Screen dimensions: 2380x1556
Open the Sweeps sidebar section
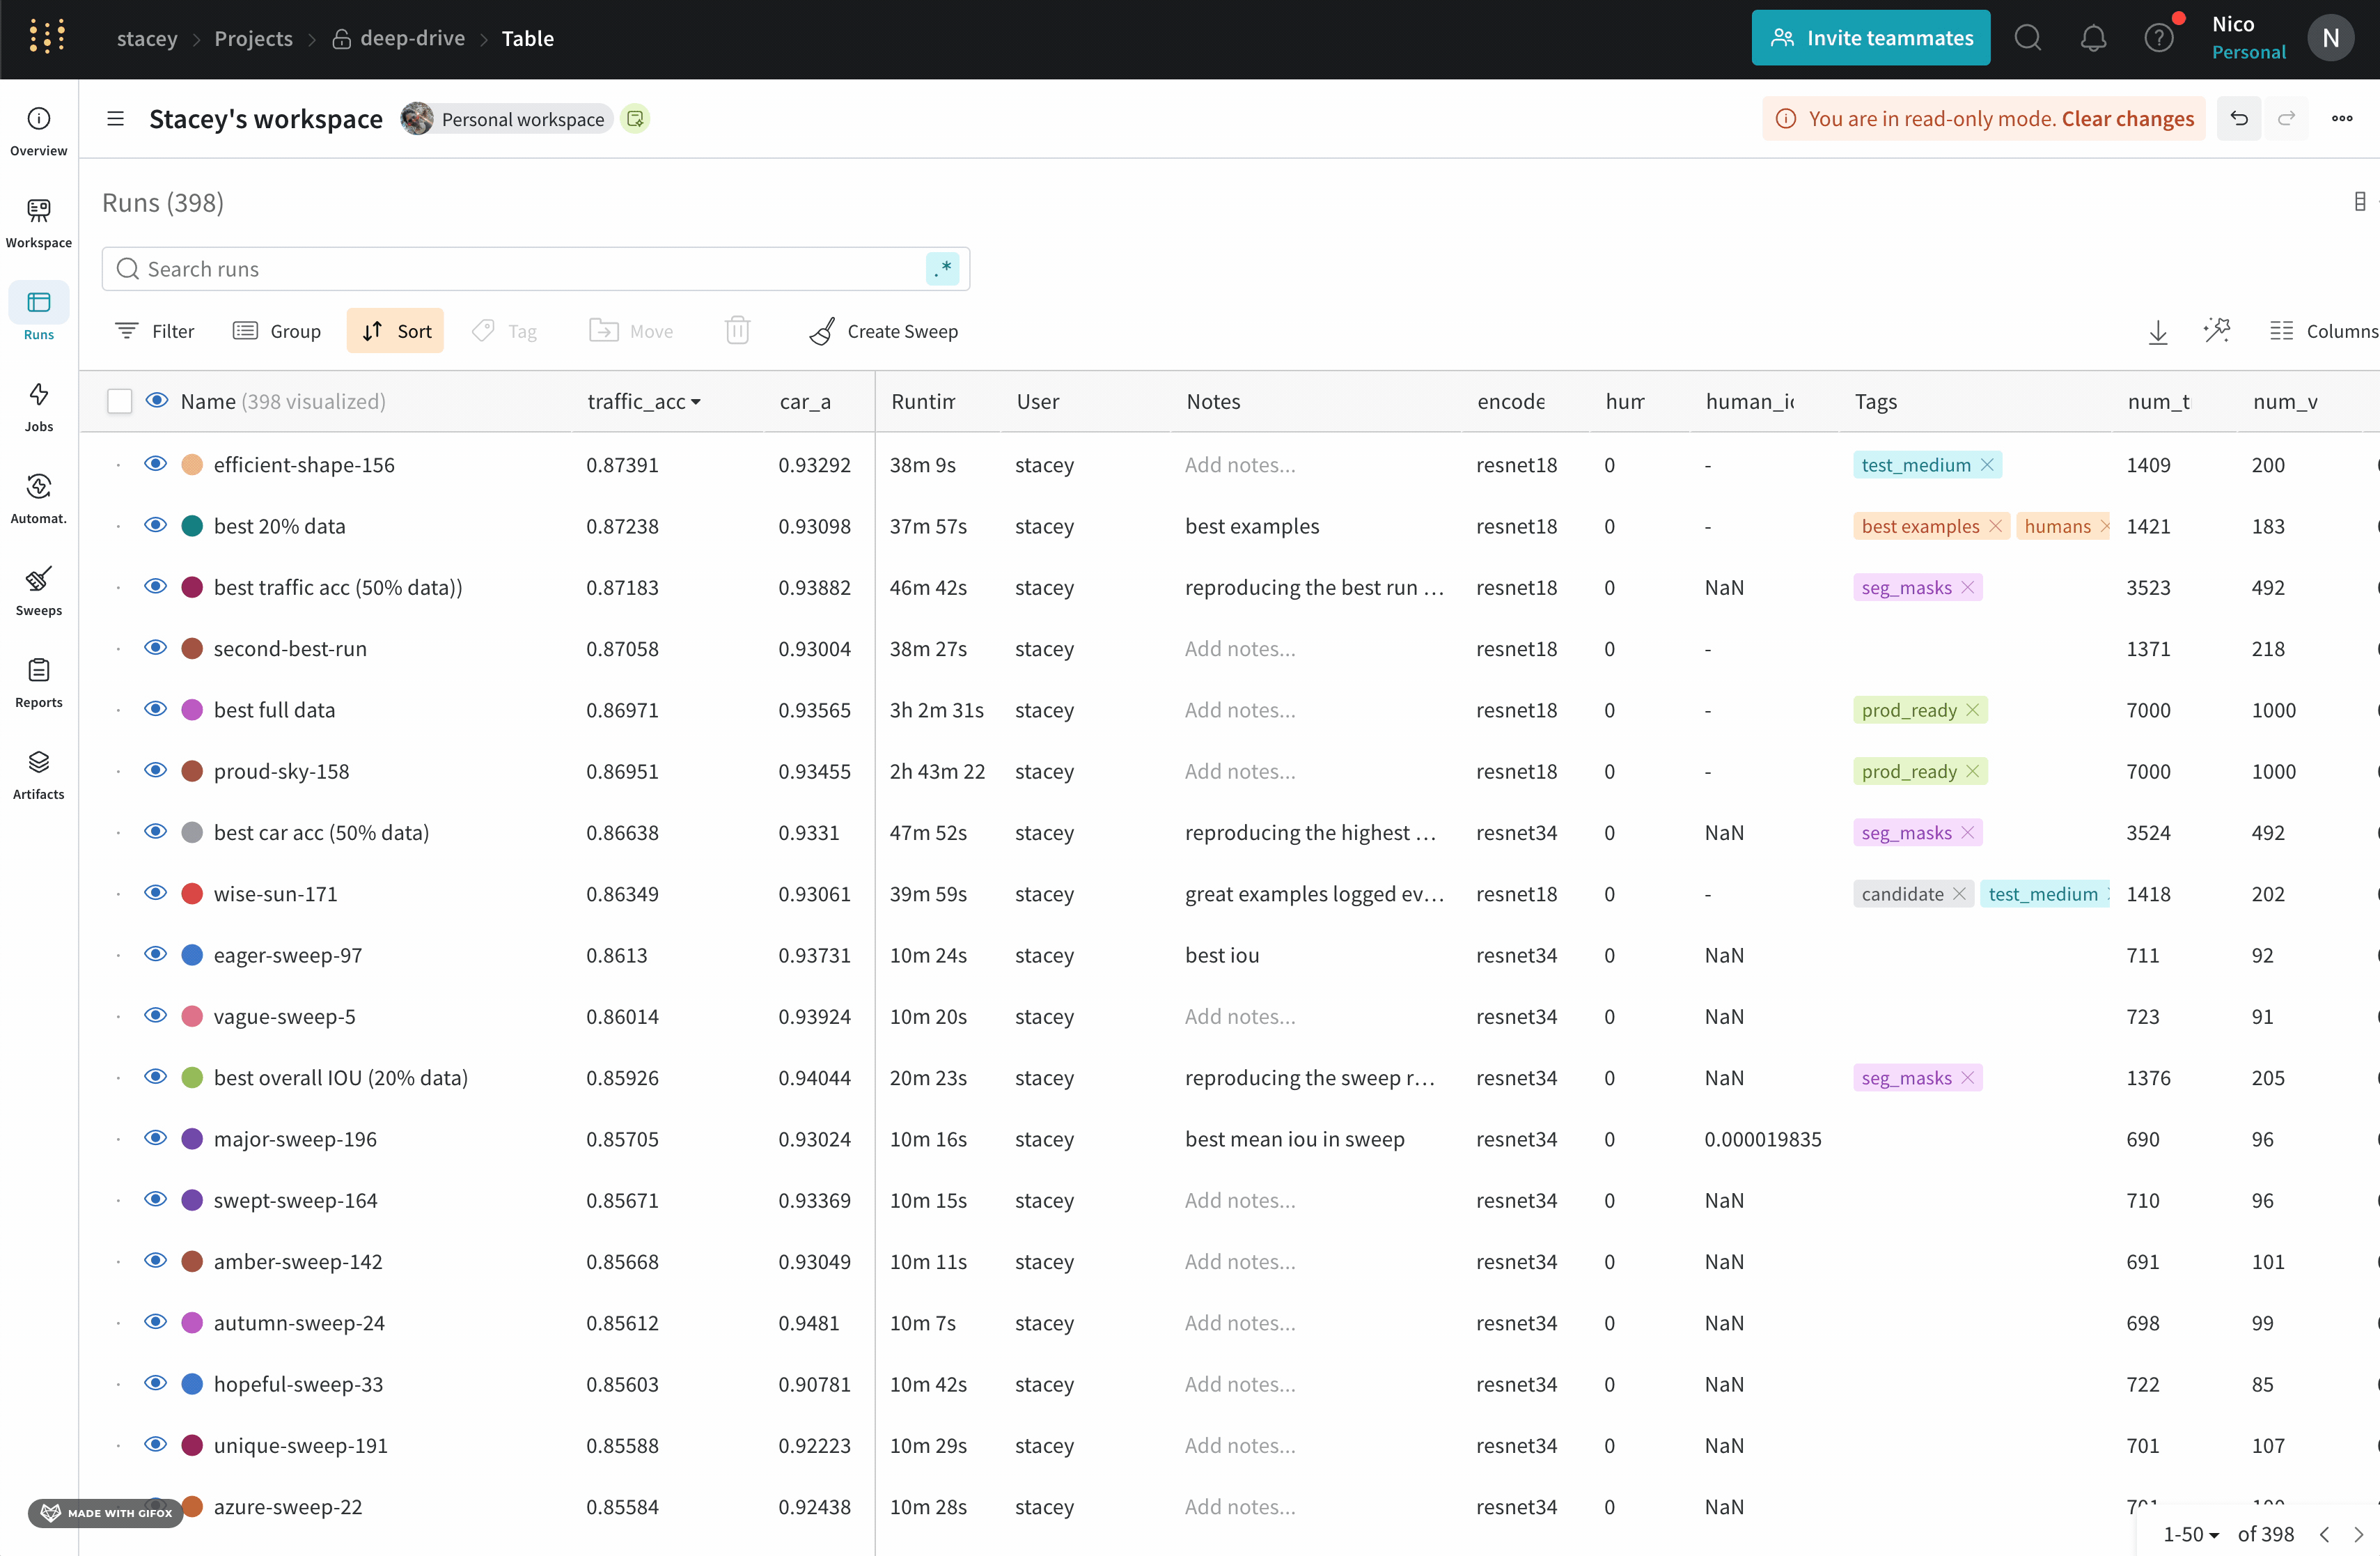pyautogui.click(x=38, y=590)
